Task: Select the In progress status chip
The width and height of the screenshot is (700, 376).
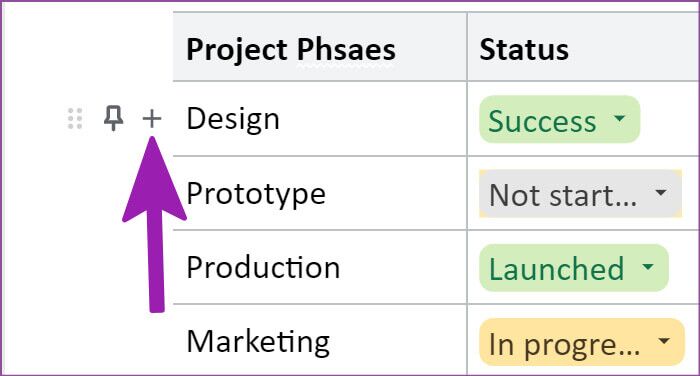Action: 582,342
